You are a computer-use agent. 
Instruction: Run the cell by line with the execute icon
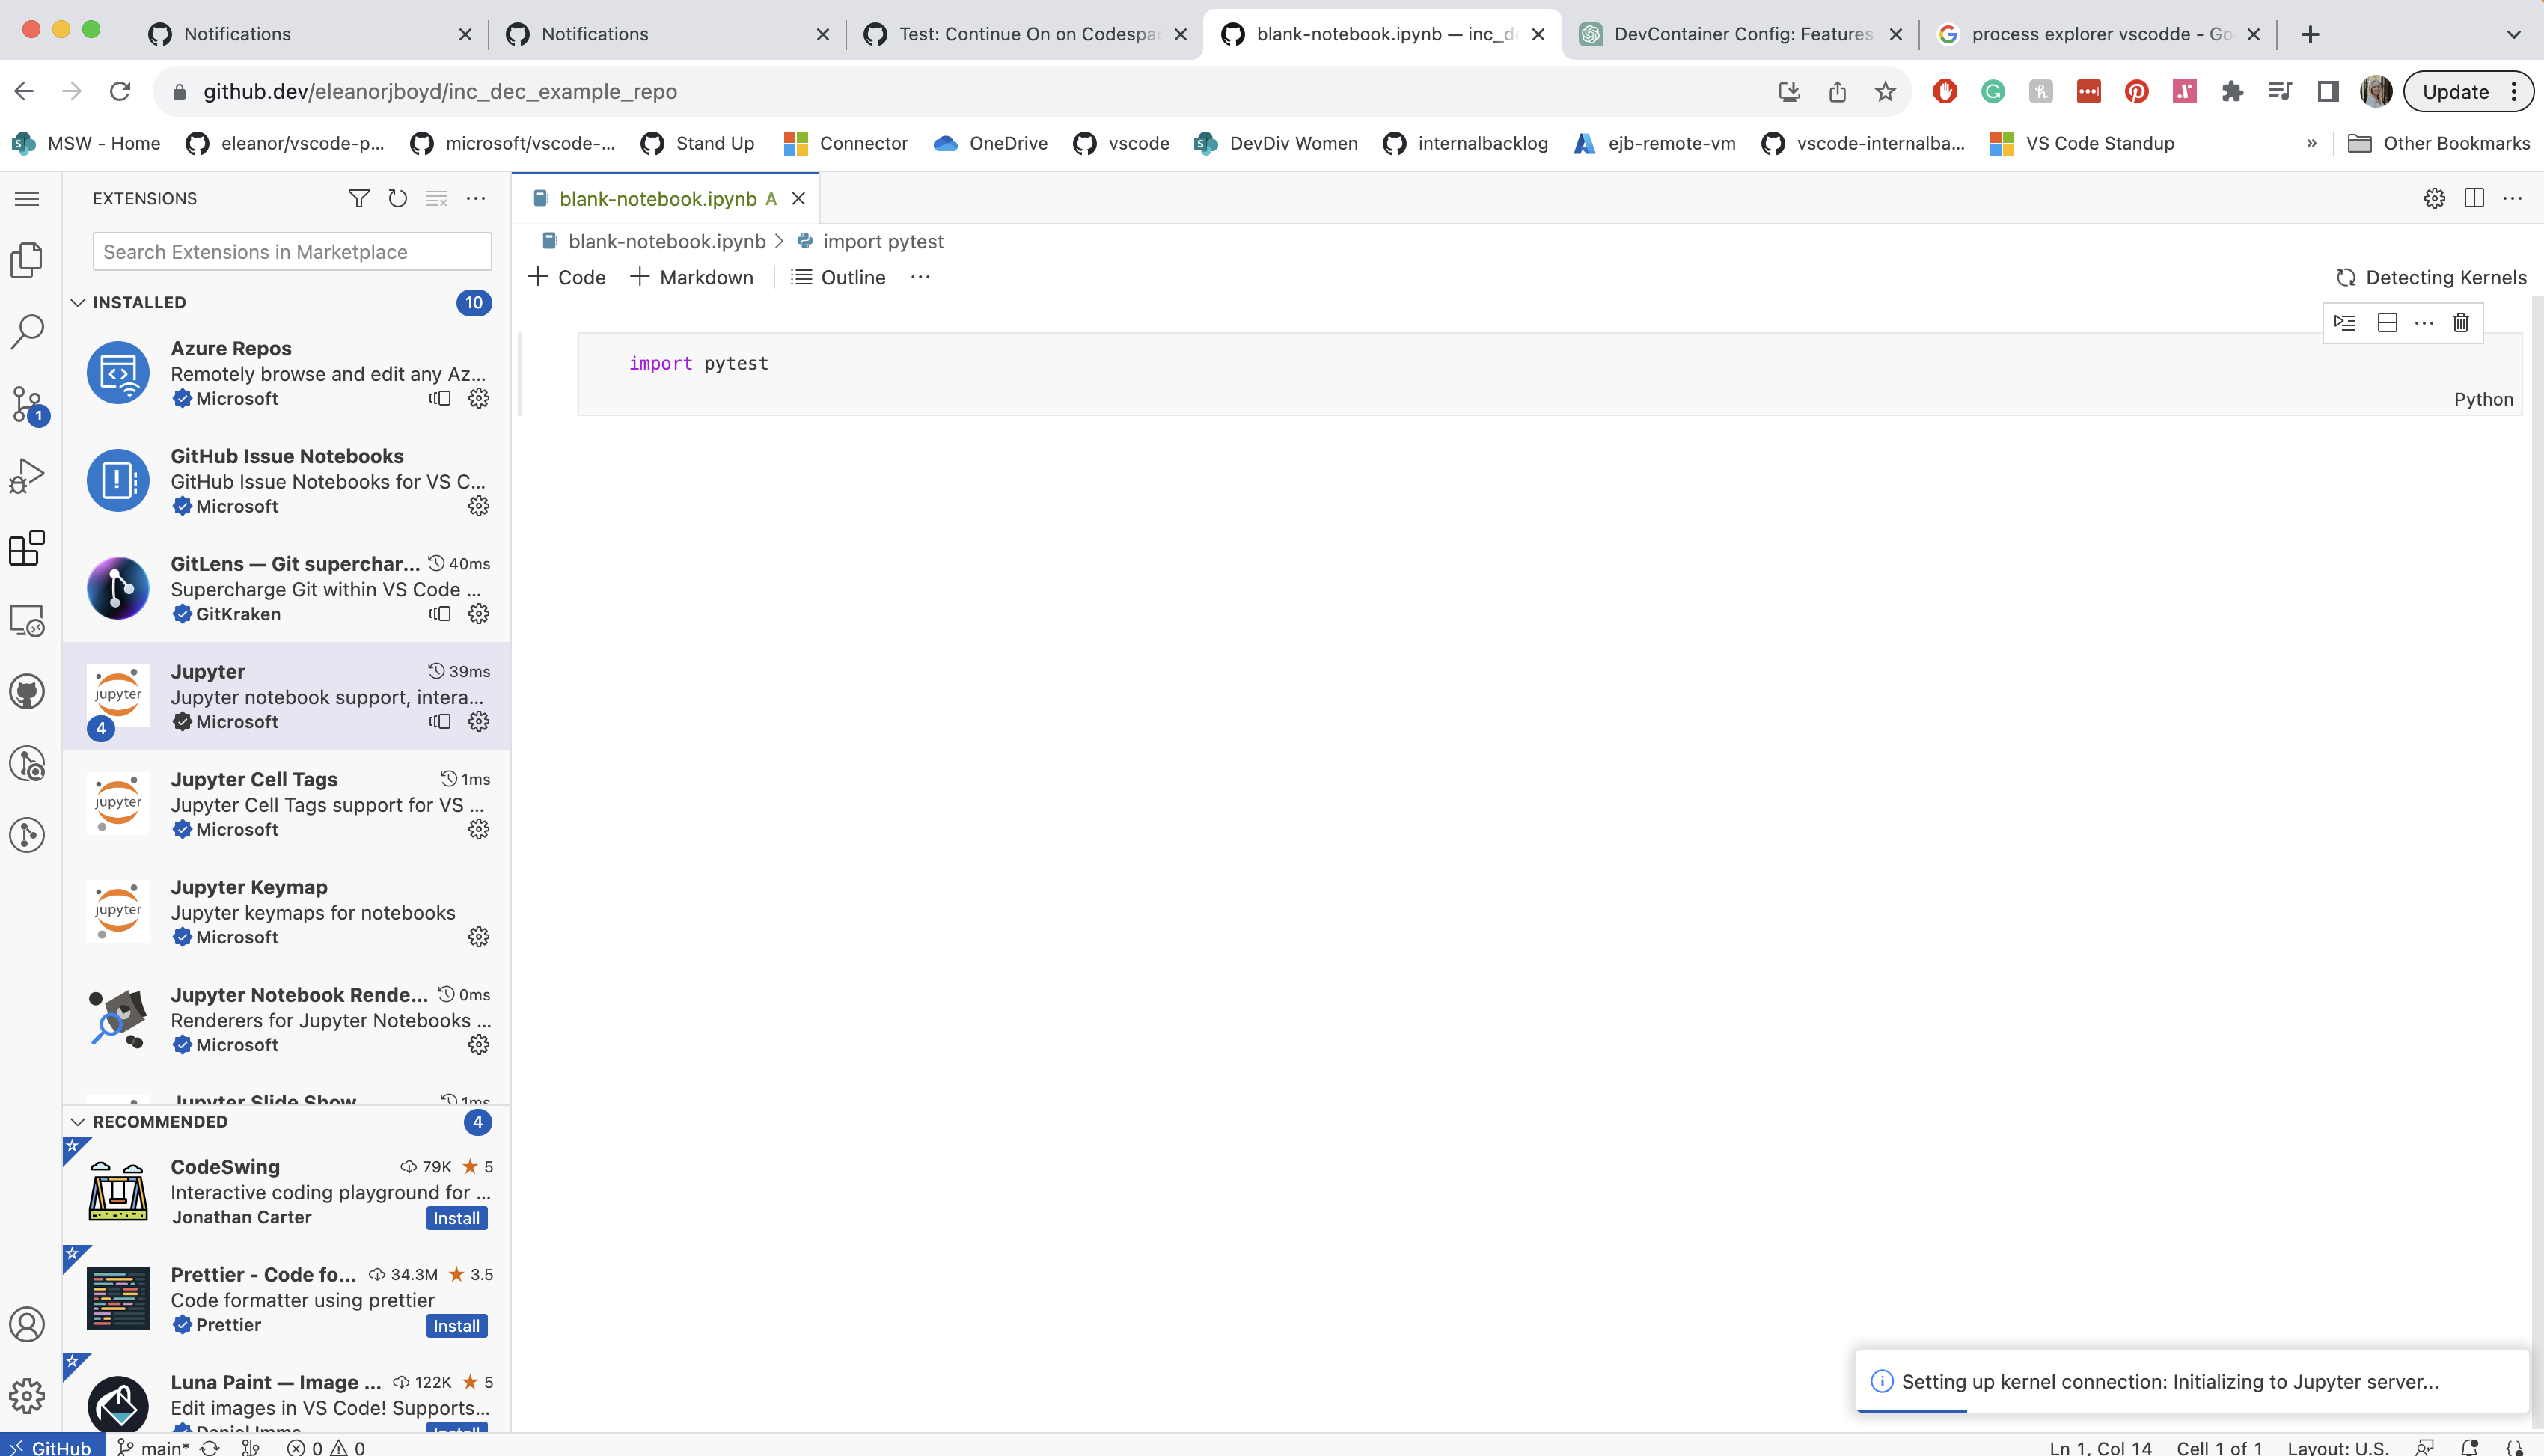[x=2345, y=322]
